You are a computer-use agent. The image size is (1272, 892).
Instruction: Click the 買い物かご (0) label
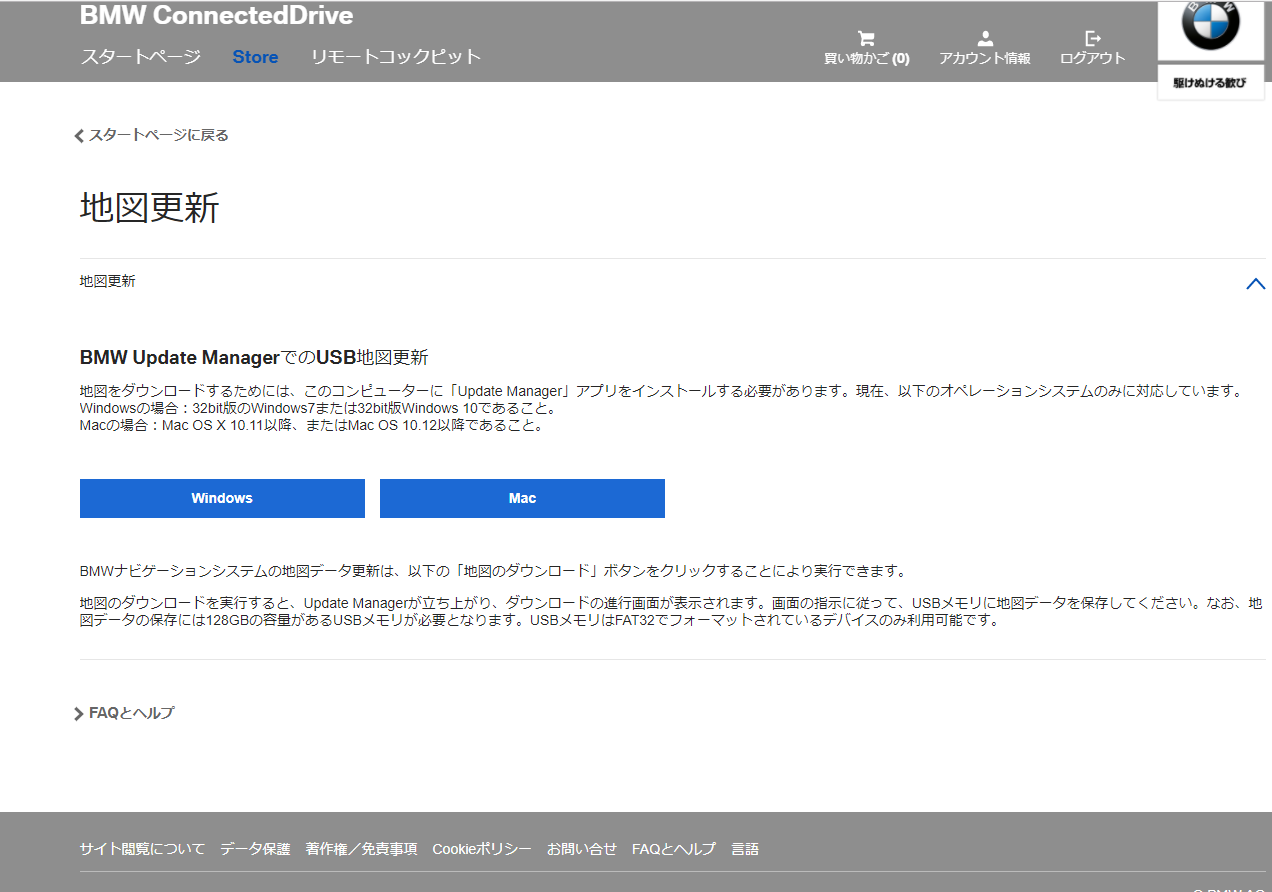pyautogui.click(x=867, y=59)
